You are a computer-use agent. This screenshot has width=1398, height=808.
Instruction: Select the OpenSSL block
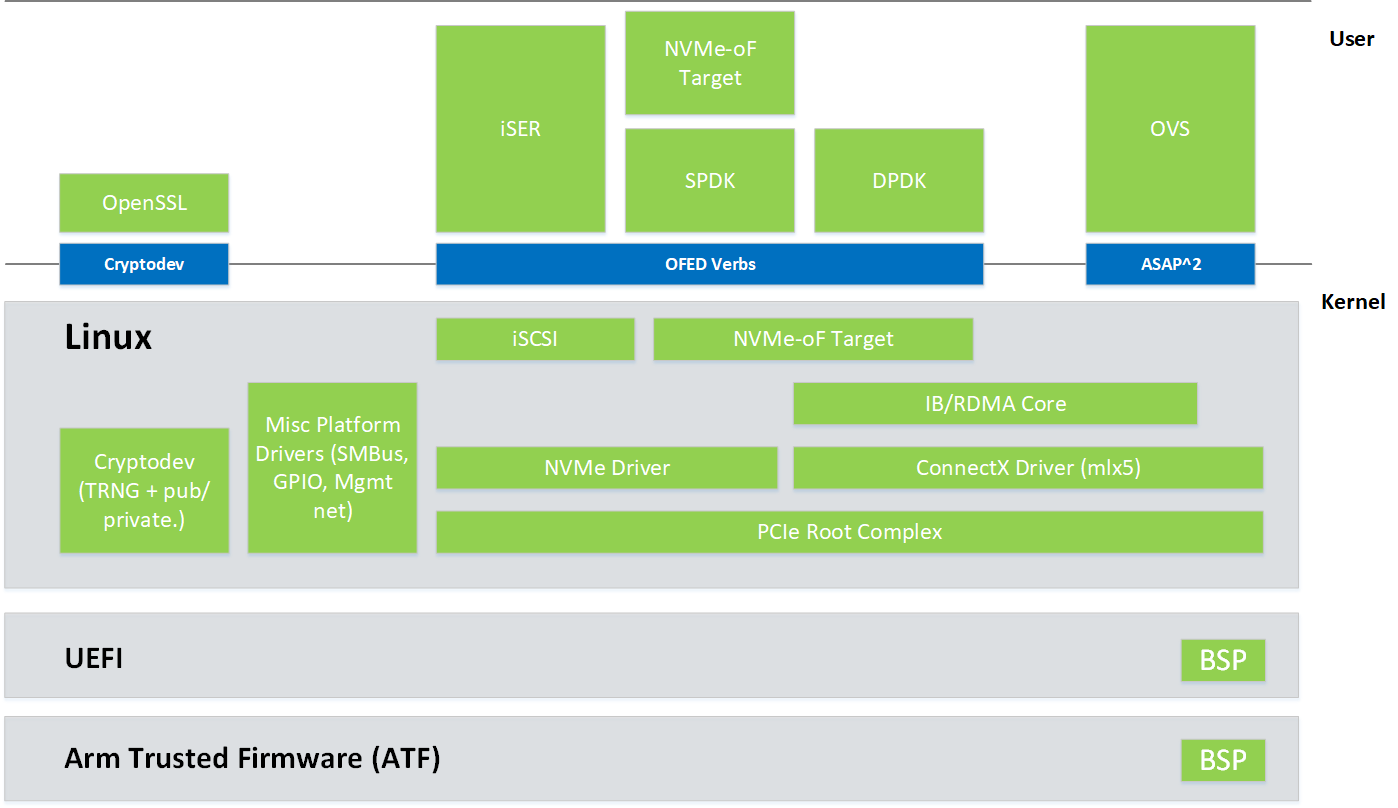(x=143, y=202)
